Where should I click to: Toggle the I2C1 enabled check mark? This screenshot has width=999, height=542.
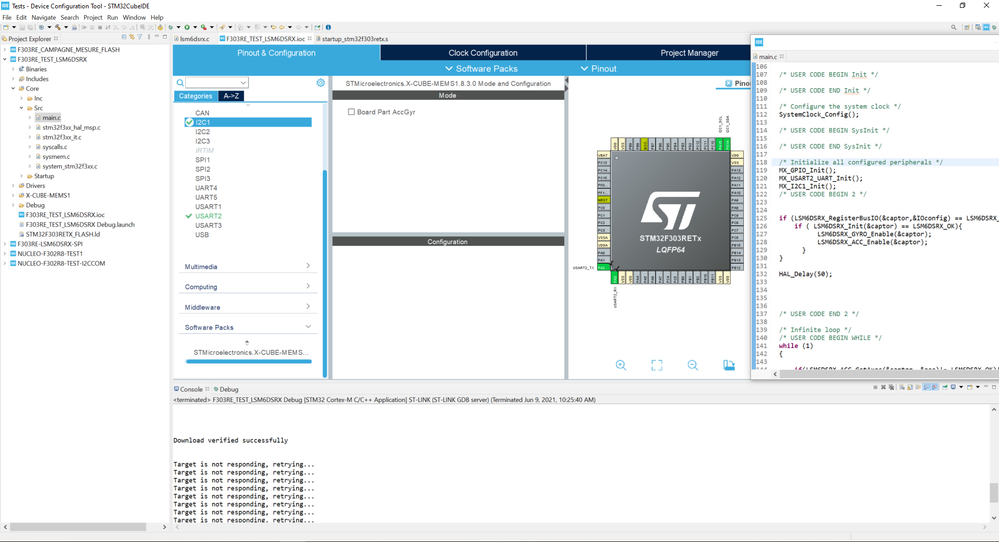pos(189,122)
